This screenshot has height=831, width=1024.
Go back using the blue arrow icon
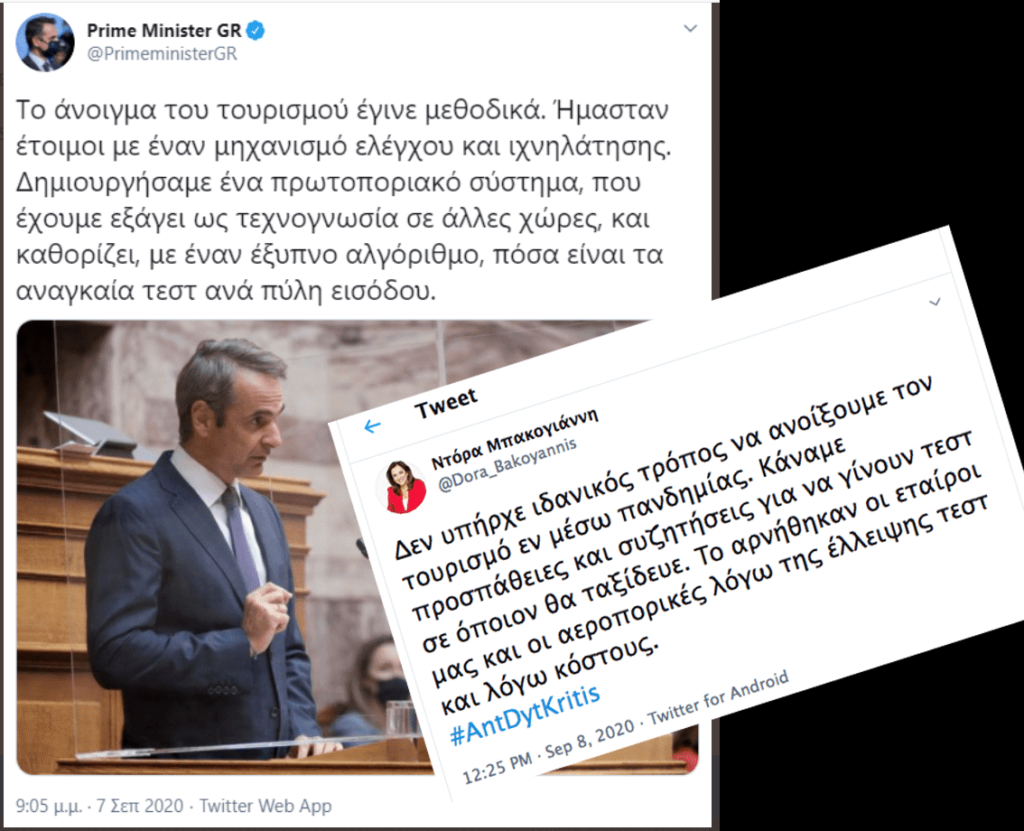[x=372, y=427]
